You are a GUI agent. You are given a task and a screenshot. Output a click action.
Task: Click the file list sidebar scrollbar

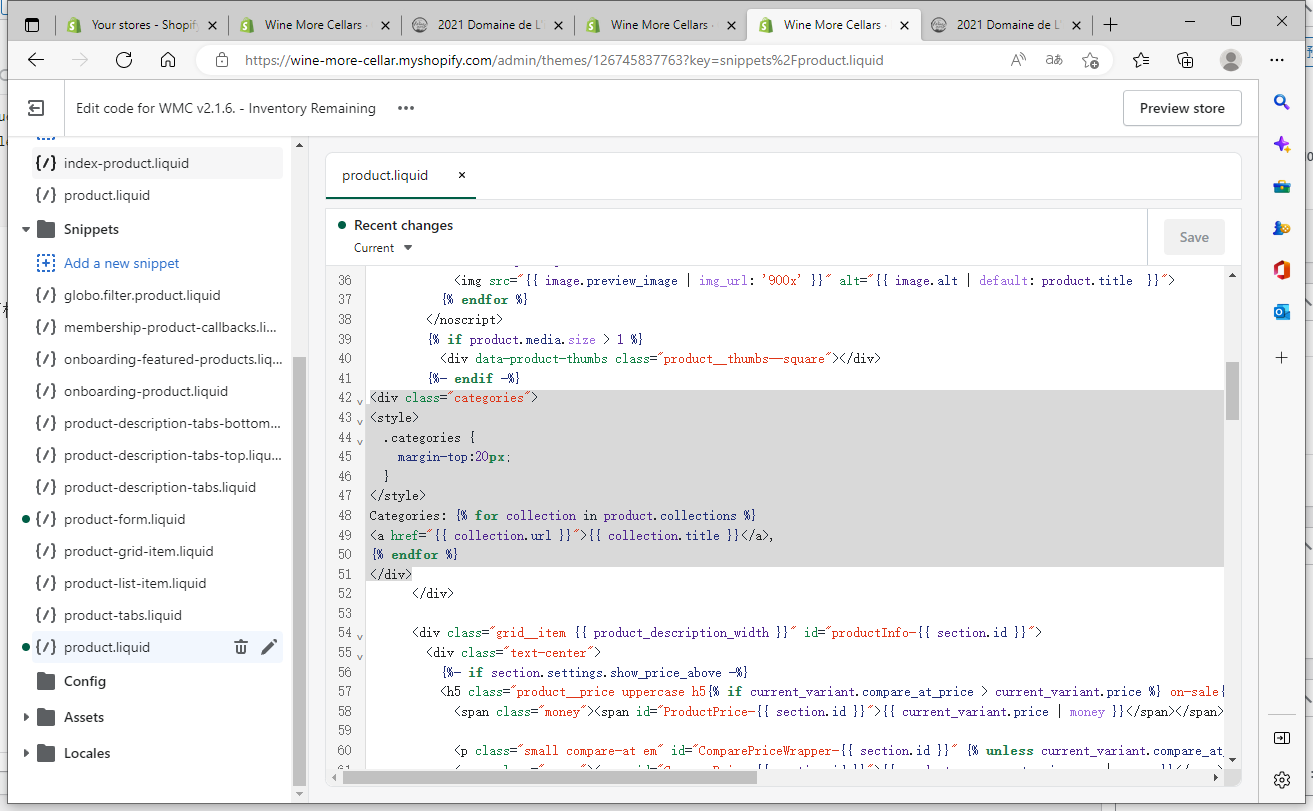pyautogui.click(x=299, y=570)
